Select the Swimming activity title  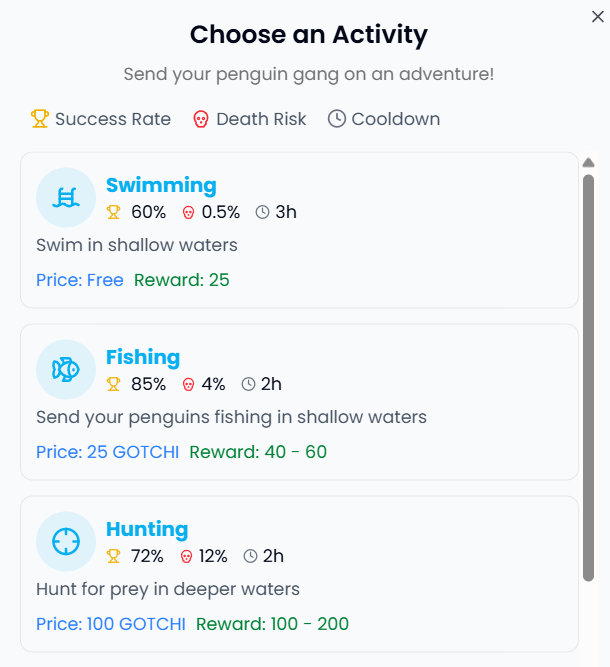pyautogui.click(x=161, y=185)
